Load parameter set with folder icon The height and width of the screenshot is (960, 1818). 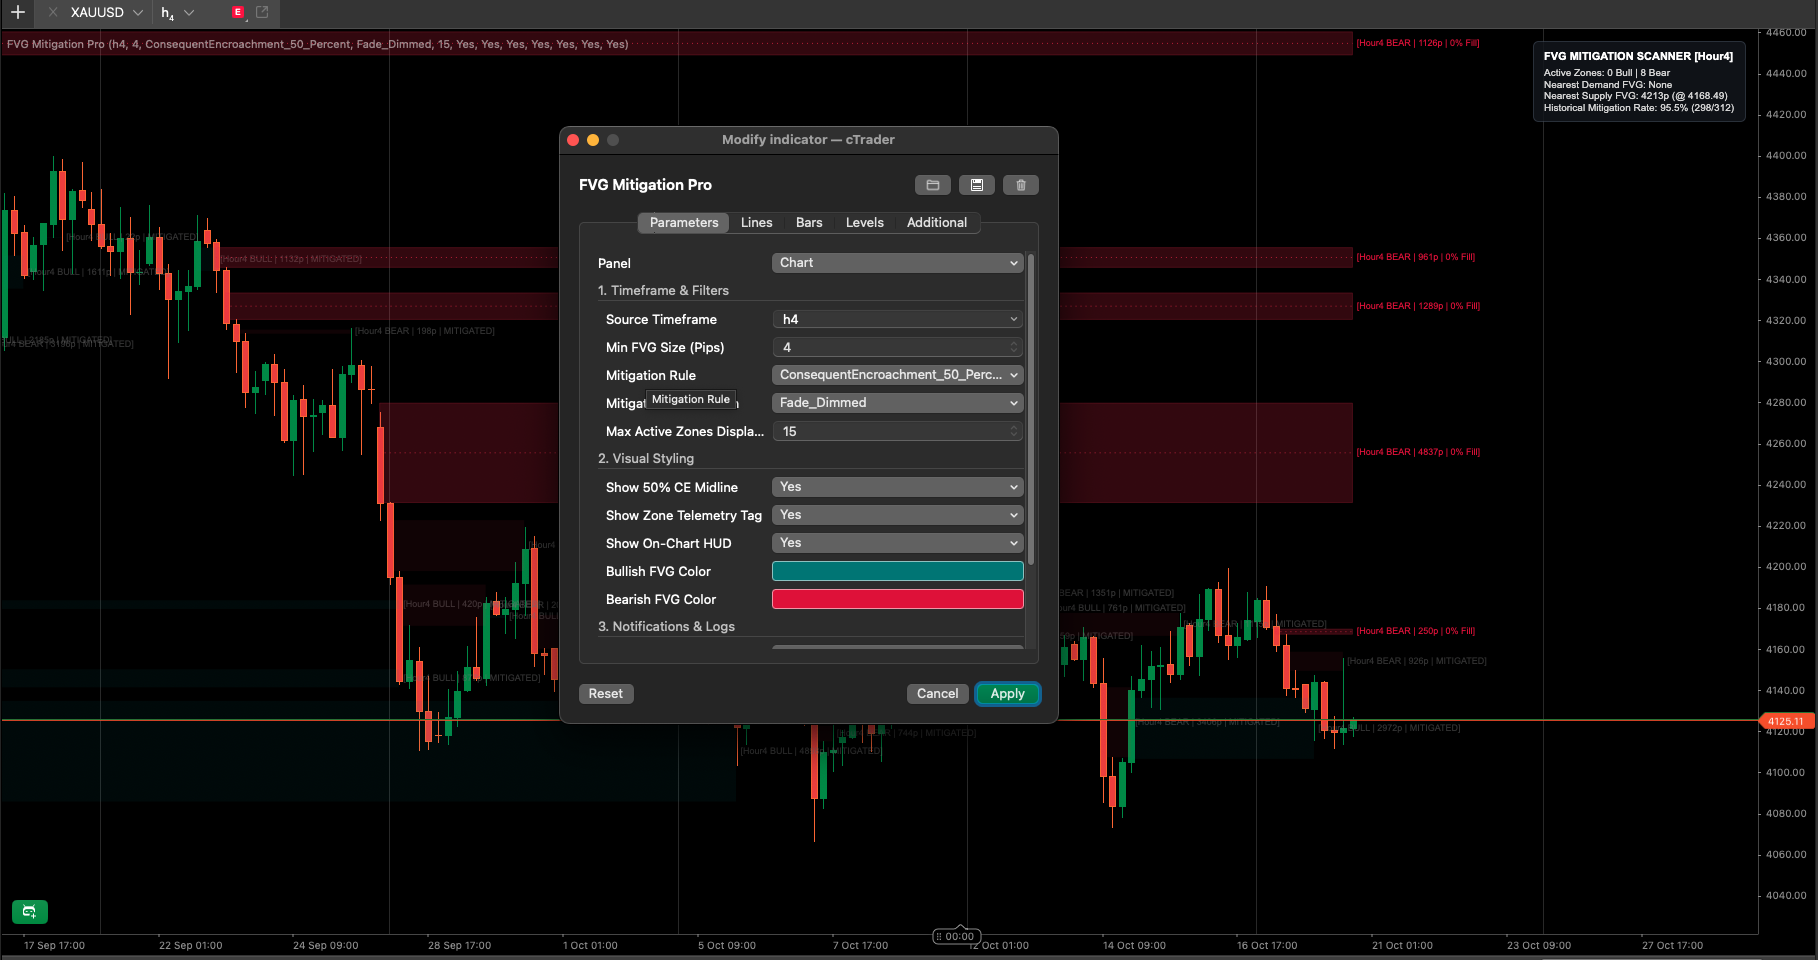coord(932,185)
